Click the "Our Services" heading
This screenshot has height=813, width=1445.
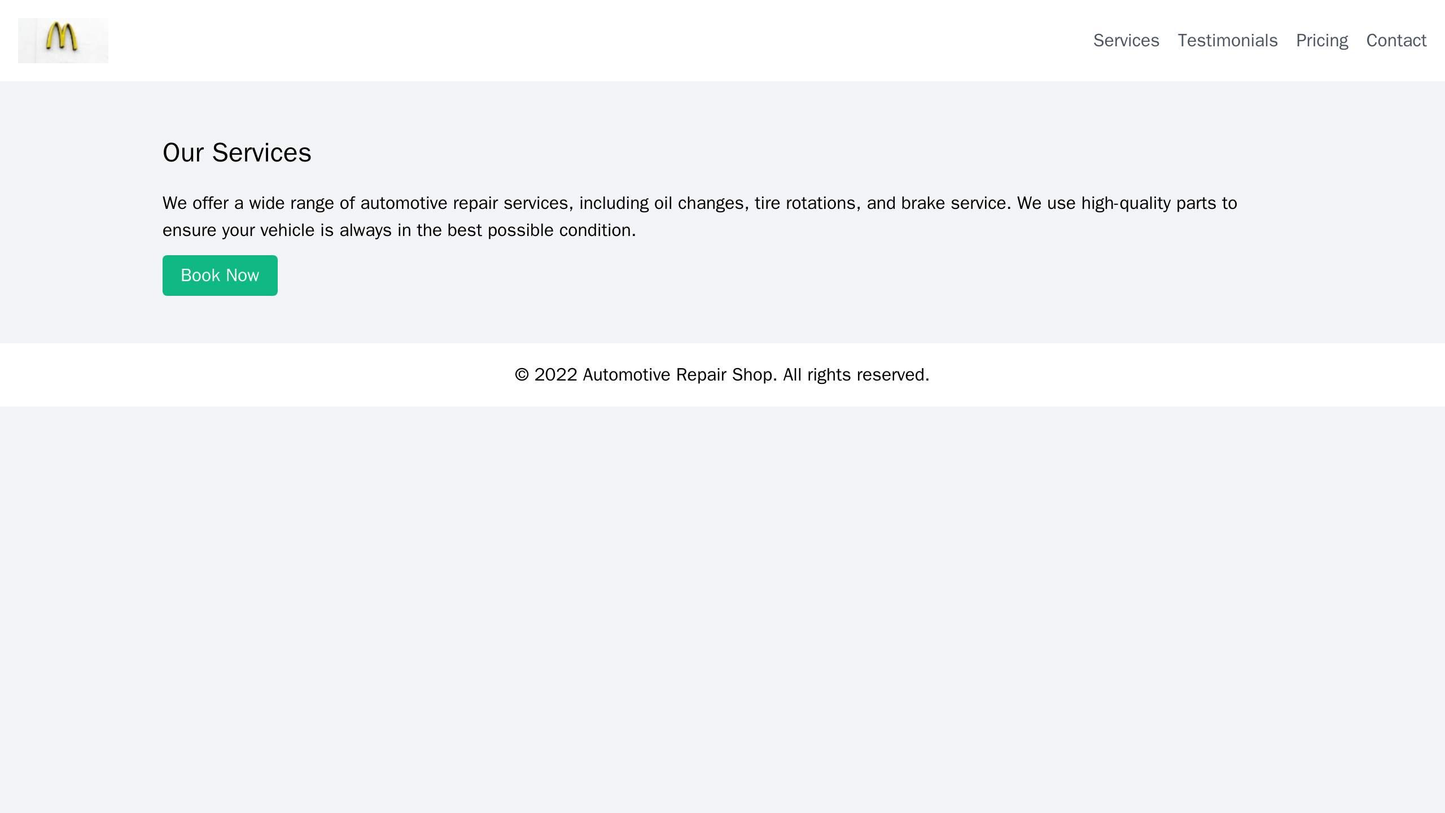click(x=237, y=153)
